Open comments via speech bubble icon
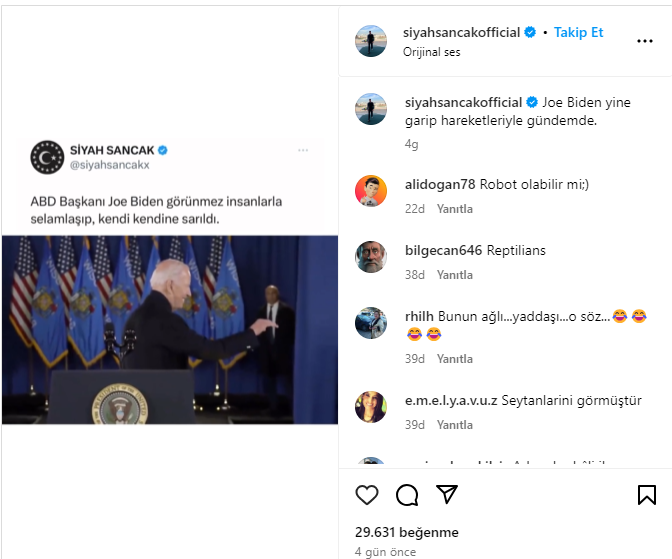Image resolution: width=672 pixels, height=559 pixels. pos(407,495)
